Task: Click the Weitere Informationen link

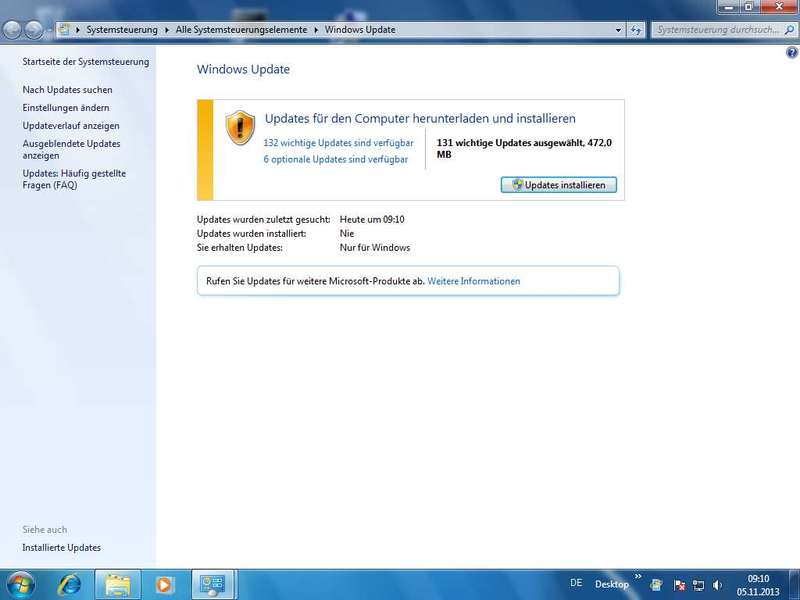Action: [473, 281]
